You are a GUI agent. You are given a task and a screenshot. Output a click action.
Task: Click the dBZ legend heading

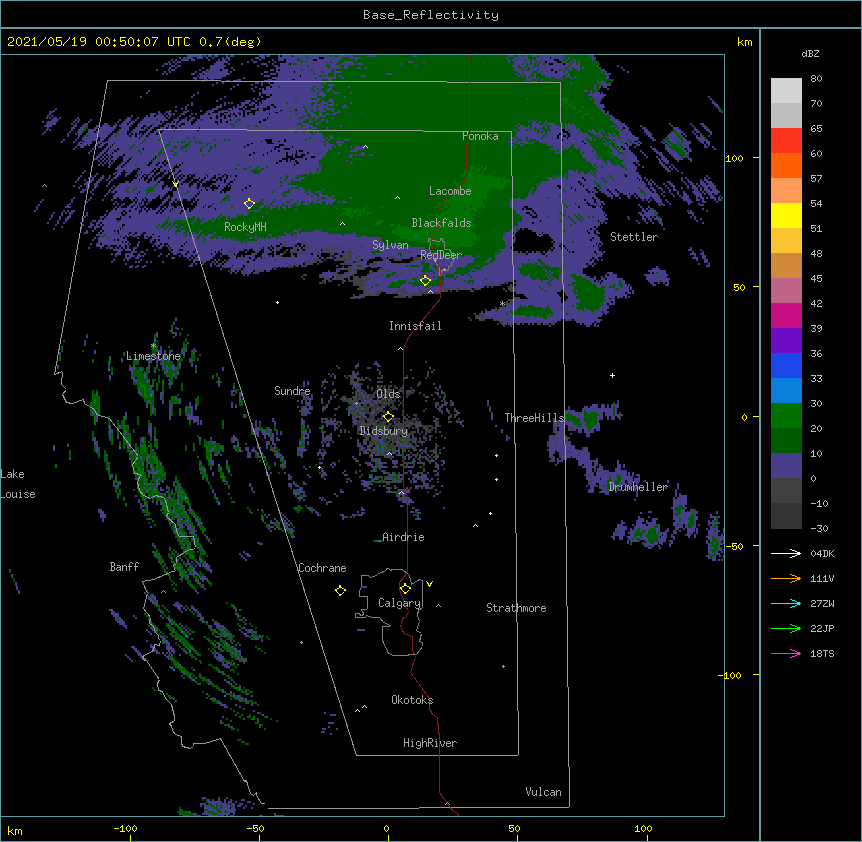point(810,54)
